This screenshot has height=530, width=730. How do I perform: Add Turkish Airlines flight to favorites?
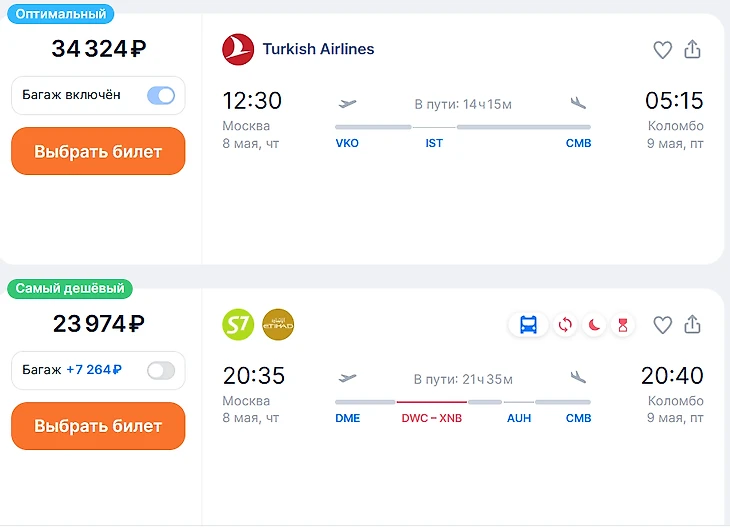(x=662, y=49)
